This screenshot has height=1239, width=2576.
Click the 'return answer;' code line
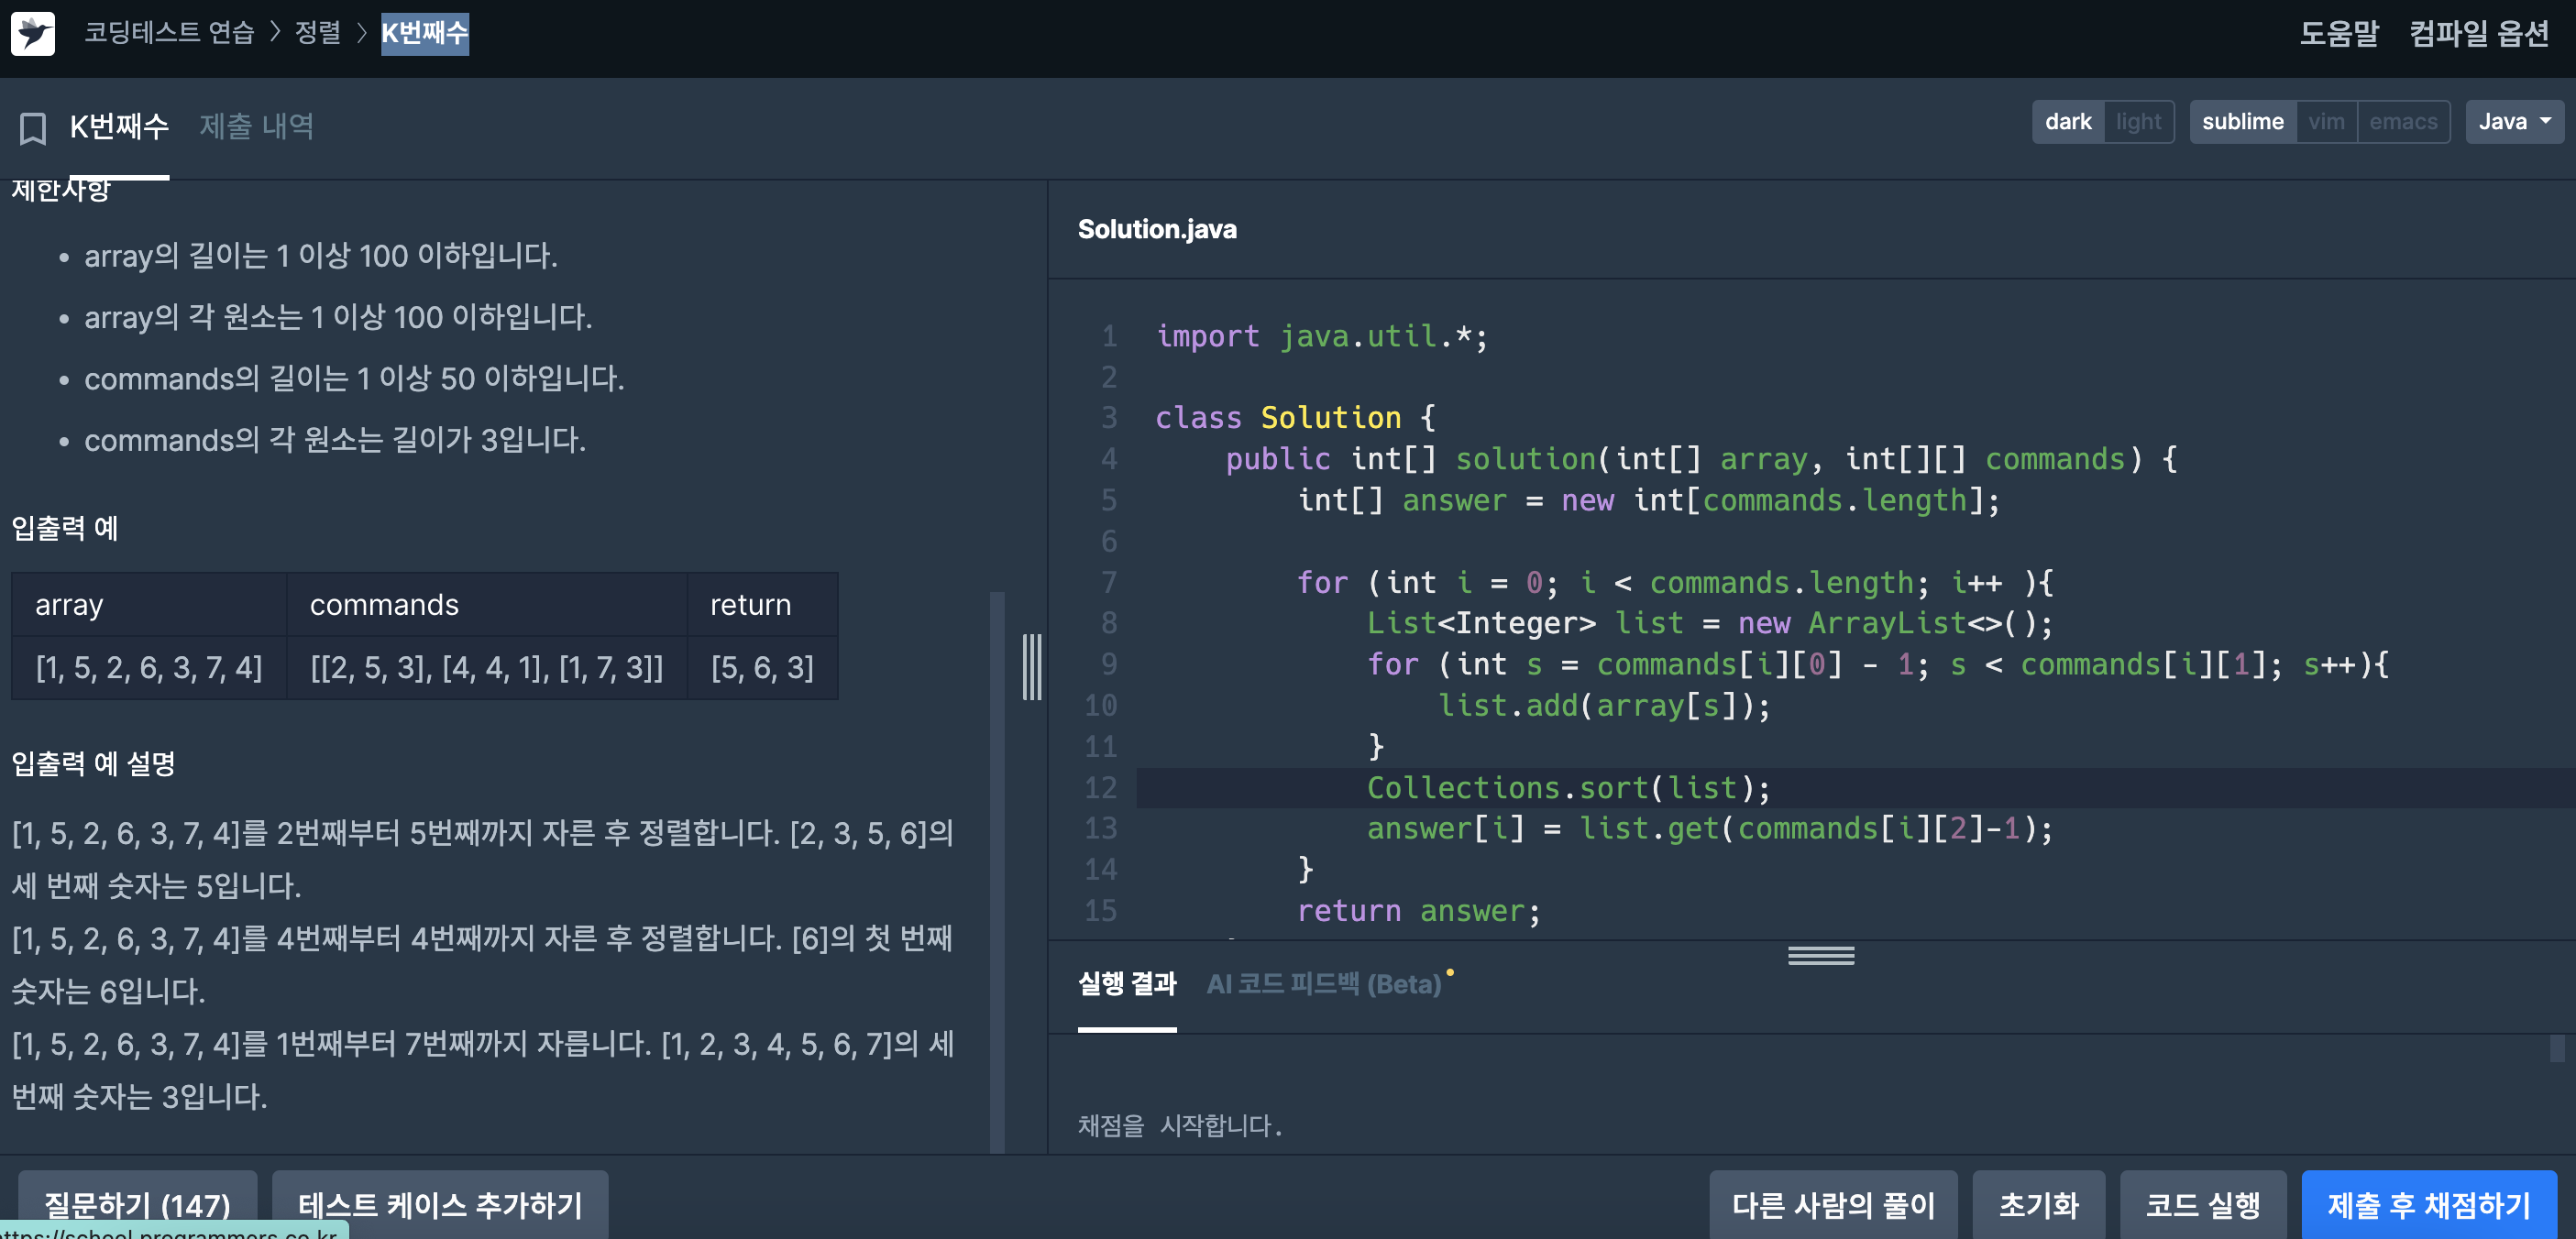1418,911
